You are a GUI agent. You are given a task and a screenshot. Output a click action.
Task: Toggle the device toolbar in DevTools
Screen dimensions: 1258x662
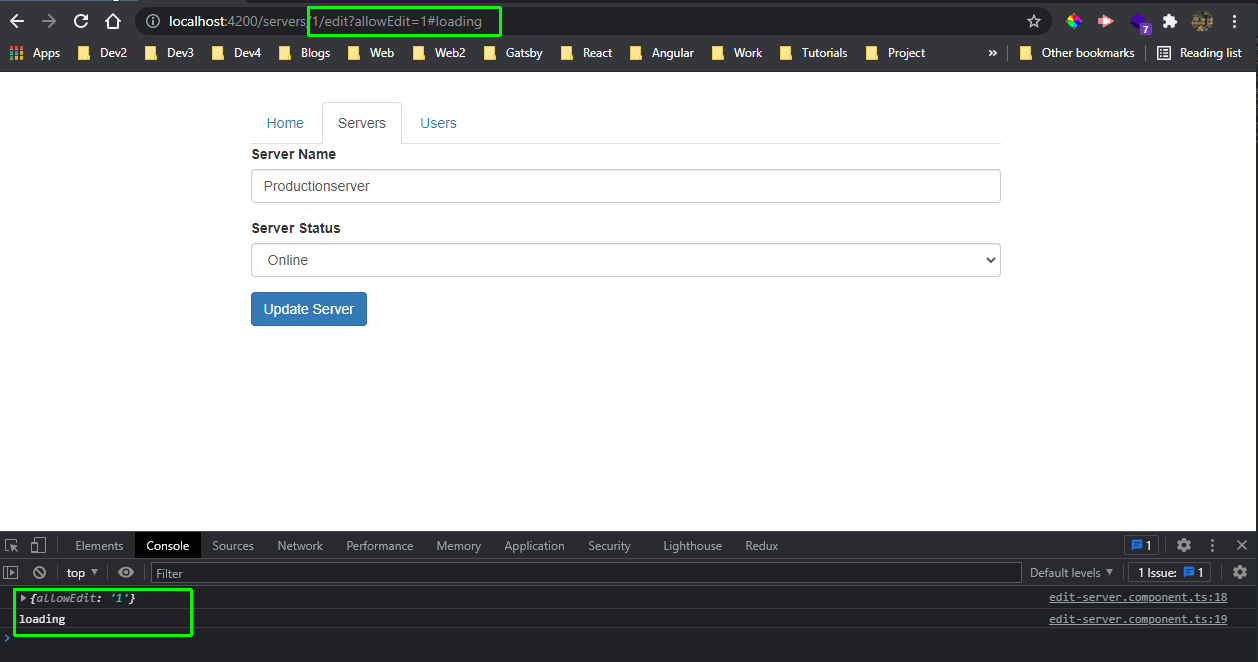pos(38,545)
